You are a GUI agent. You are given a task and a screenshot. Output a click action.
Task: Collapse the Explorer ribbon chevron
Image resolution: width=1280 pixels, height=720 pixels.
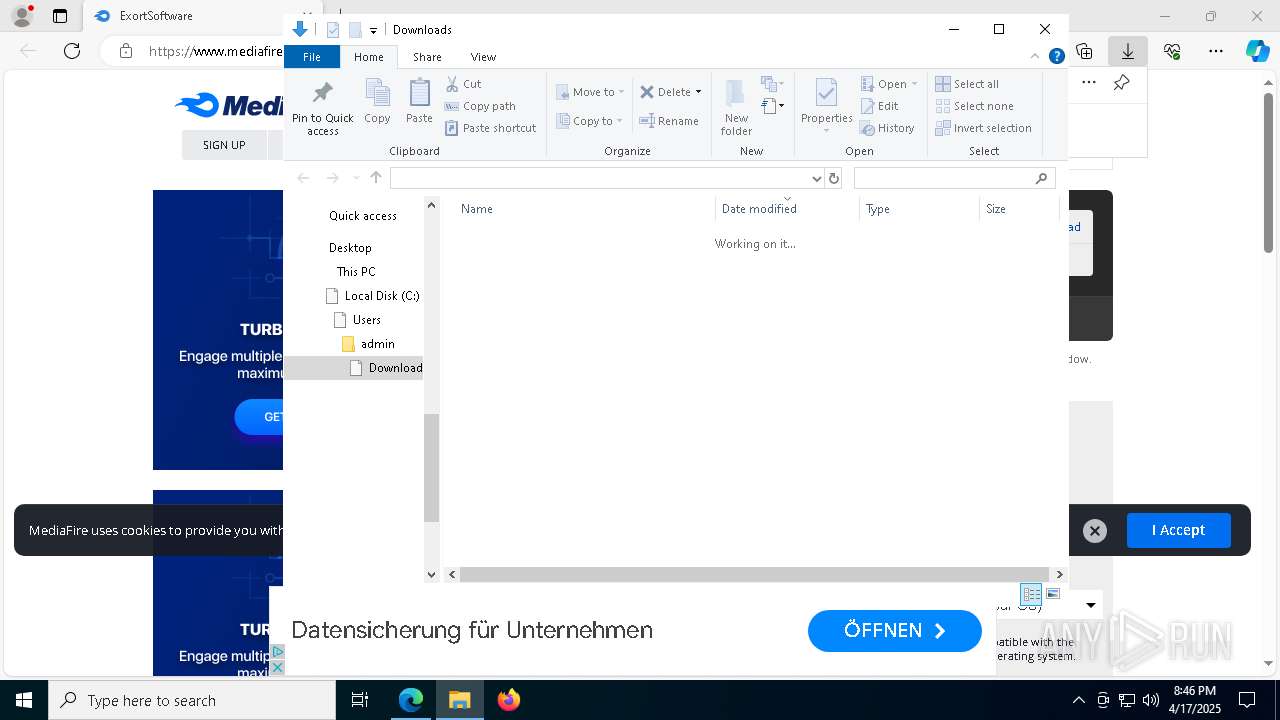click(1035, 56)
